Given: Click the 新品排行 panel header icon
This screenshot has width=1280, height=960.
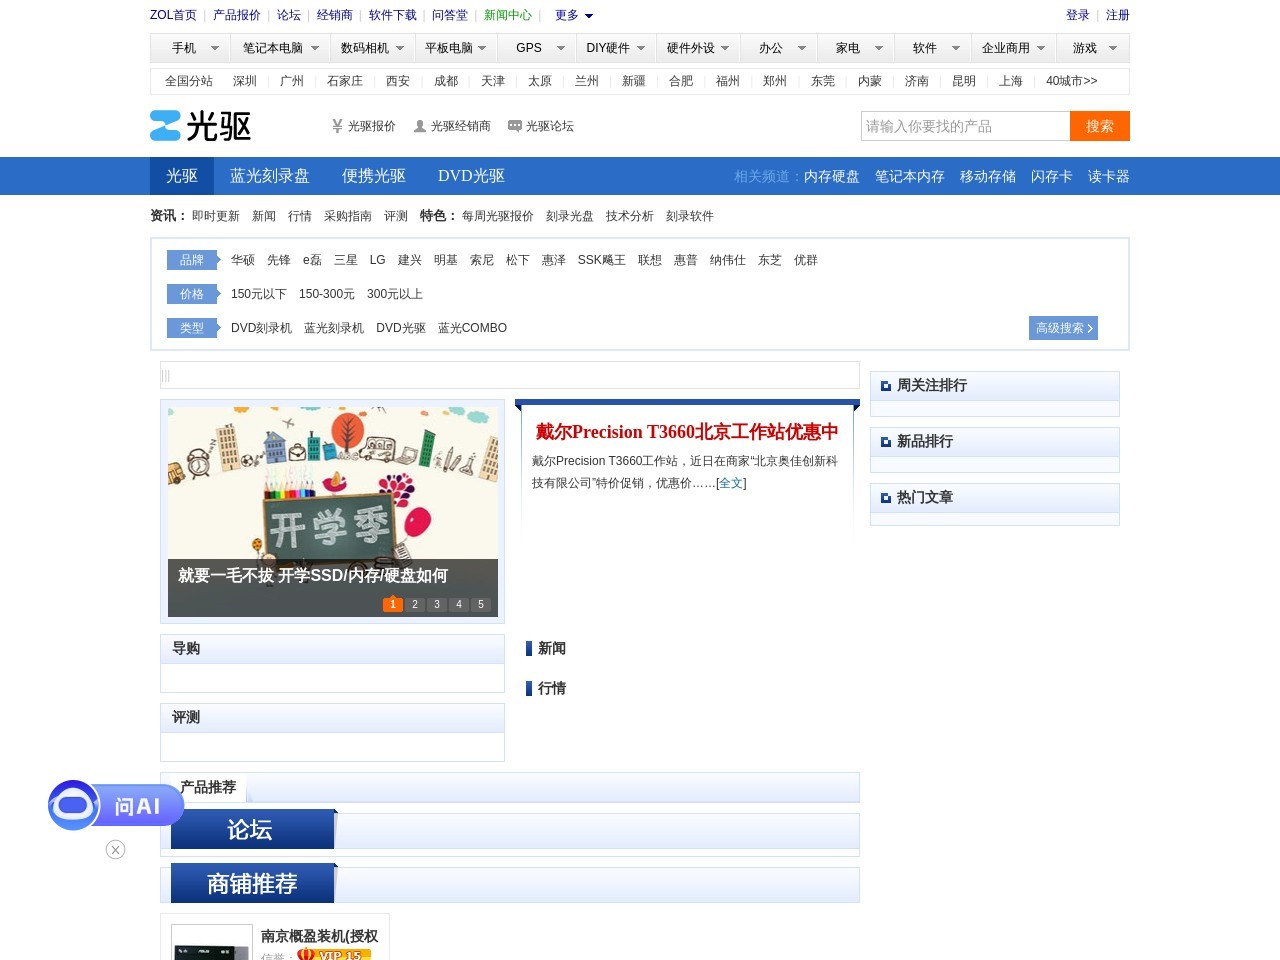Looking at the screenshot, I should tap(885, 441).
